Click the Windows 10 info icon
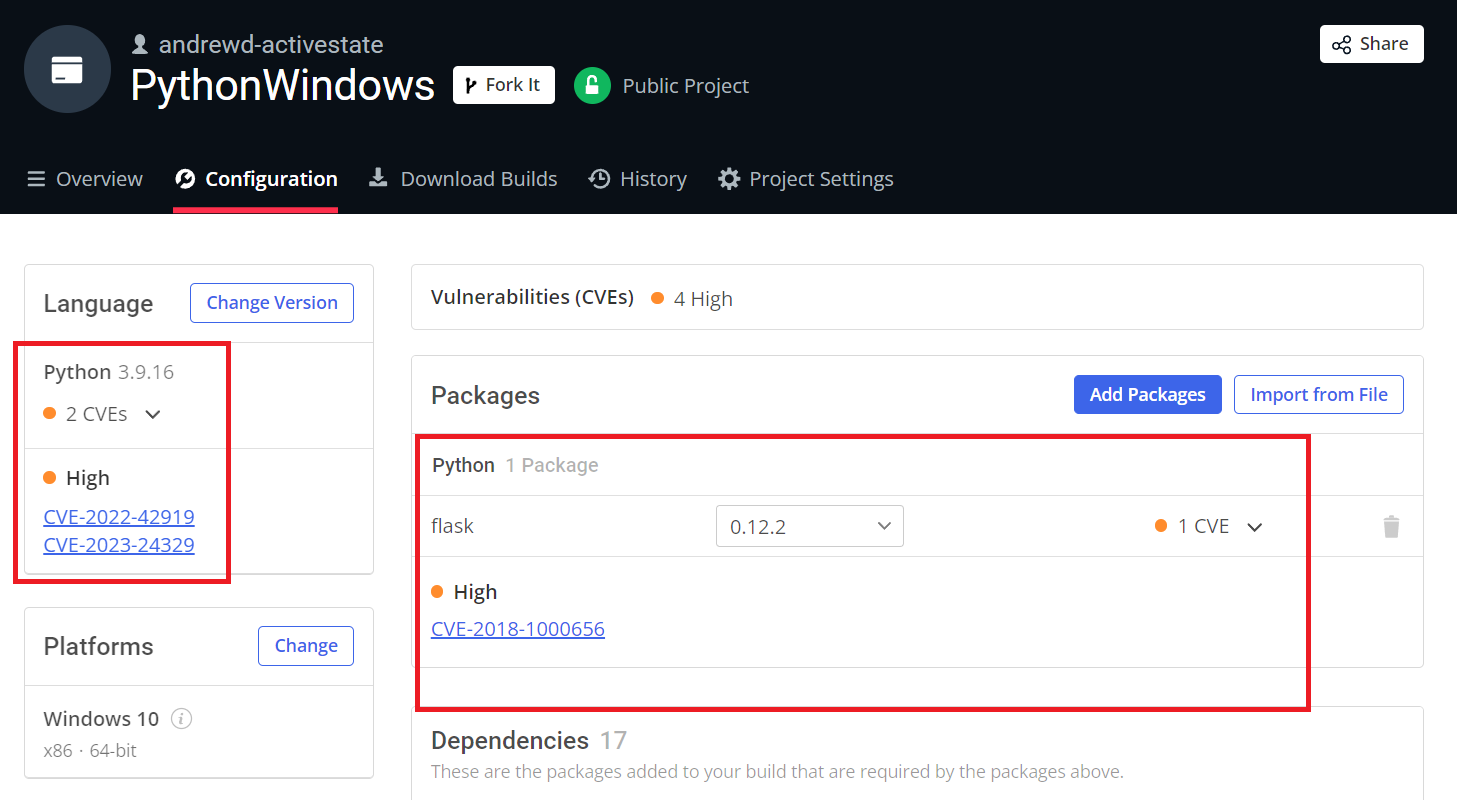Screen dimensions: 1457x800 pyautogui.click(x=181, y=718)
